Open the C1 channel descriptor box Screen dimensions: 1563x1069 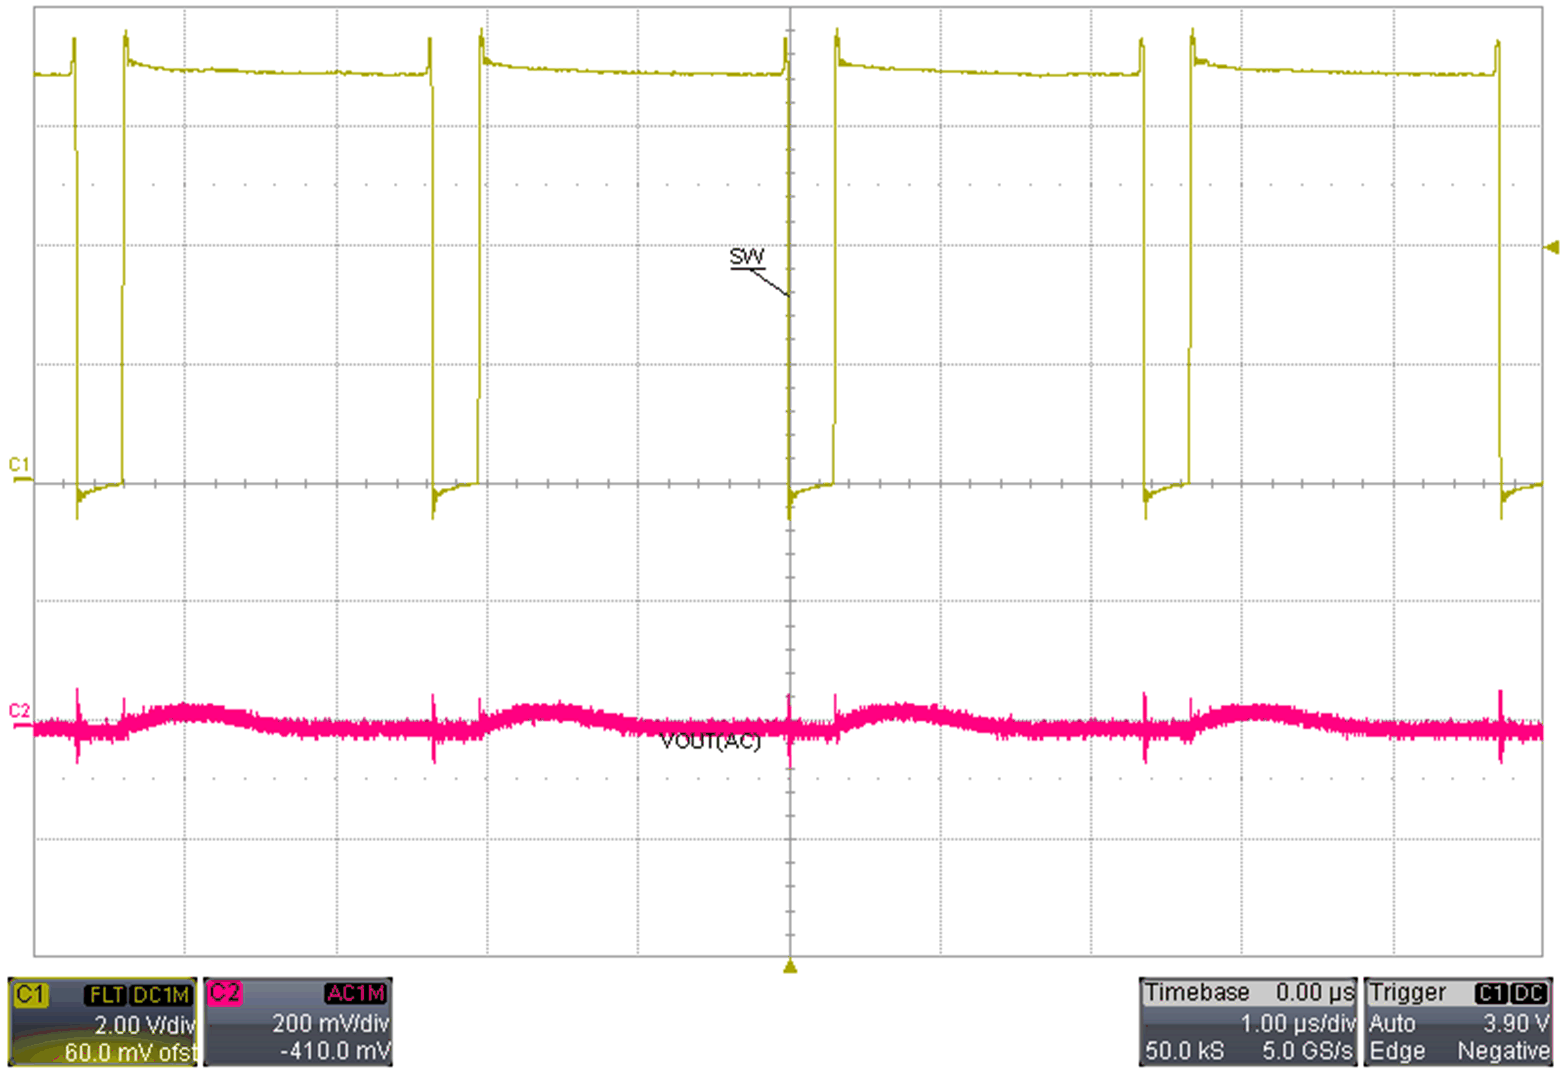pyautogui.click(x=103, y=1022)
